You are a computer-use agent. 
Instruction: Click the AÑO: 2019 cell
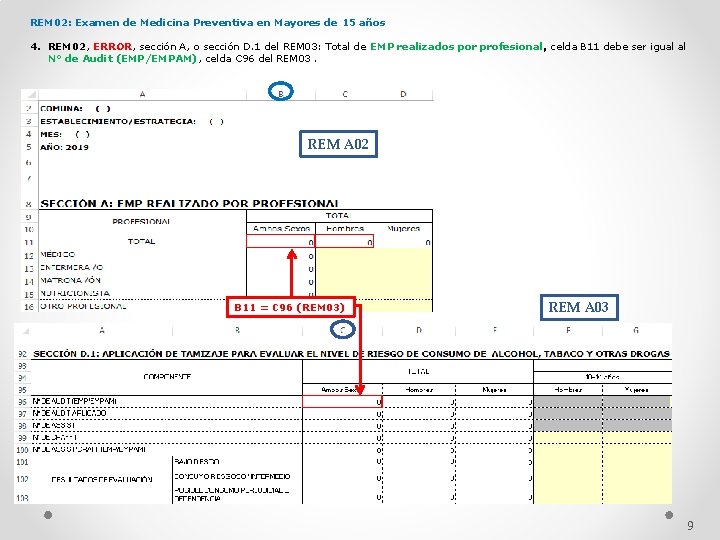point(64,147)
